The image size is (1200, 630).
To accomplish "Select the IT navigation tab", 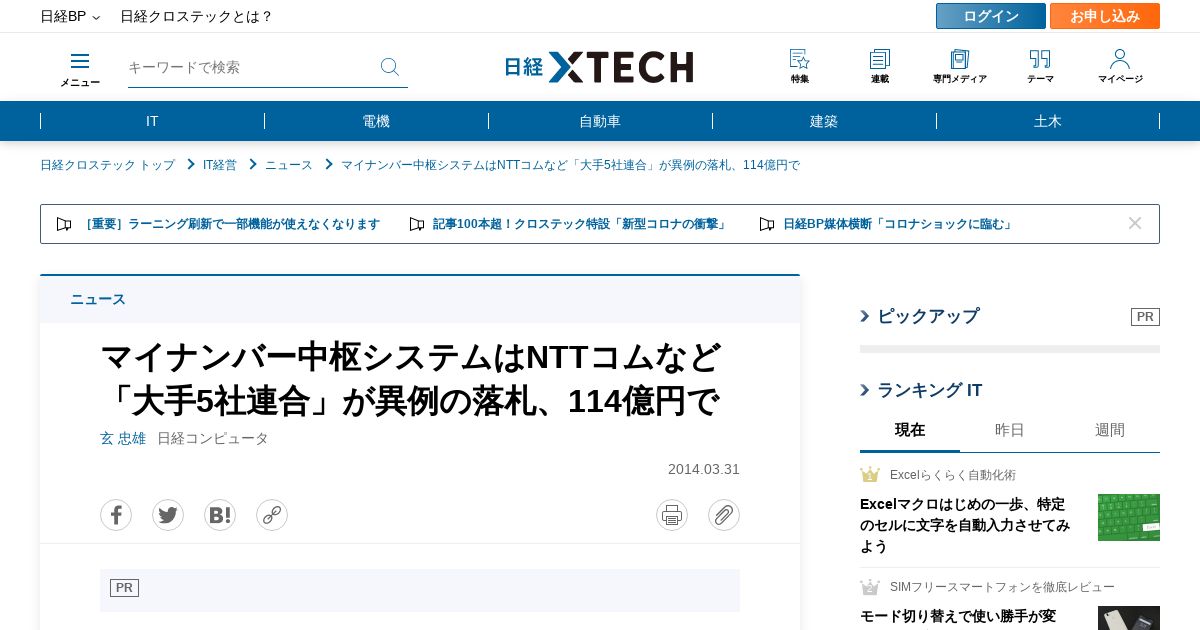I will click(152, 121).
